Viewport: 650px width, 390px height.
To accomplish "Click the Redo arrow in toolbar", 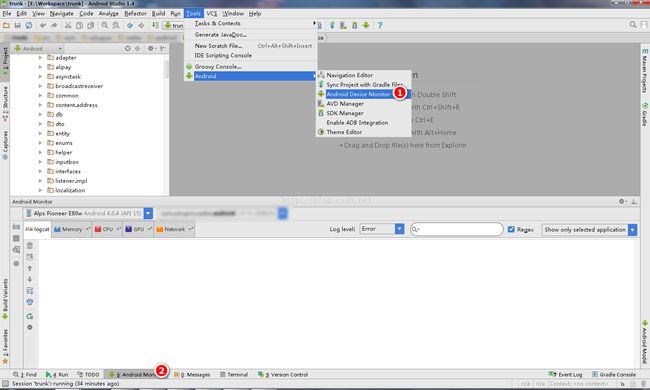I will pyautogui.click(x=54, y=25).
